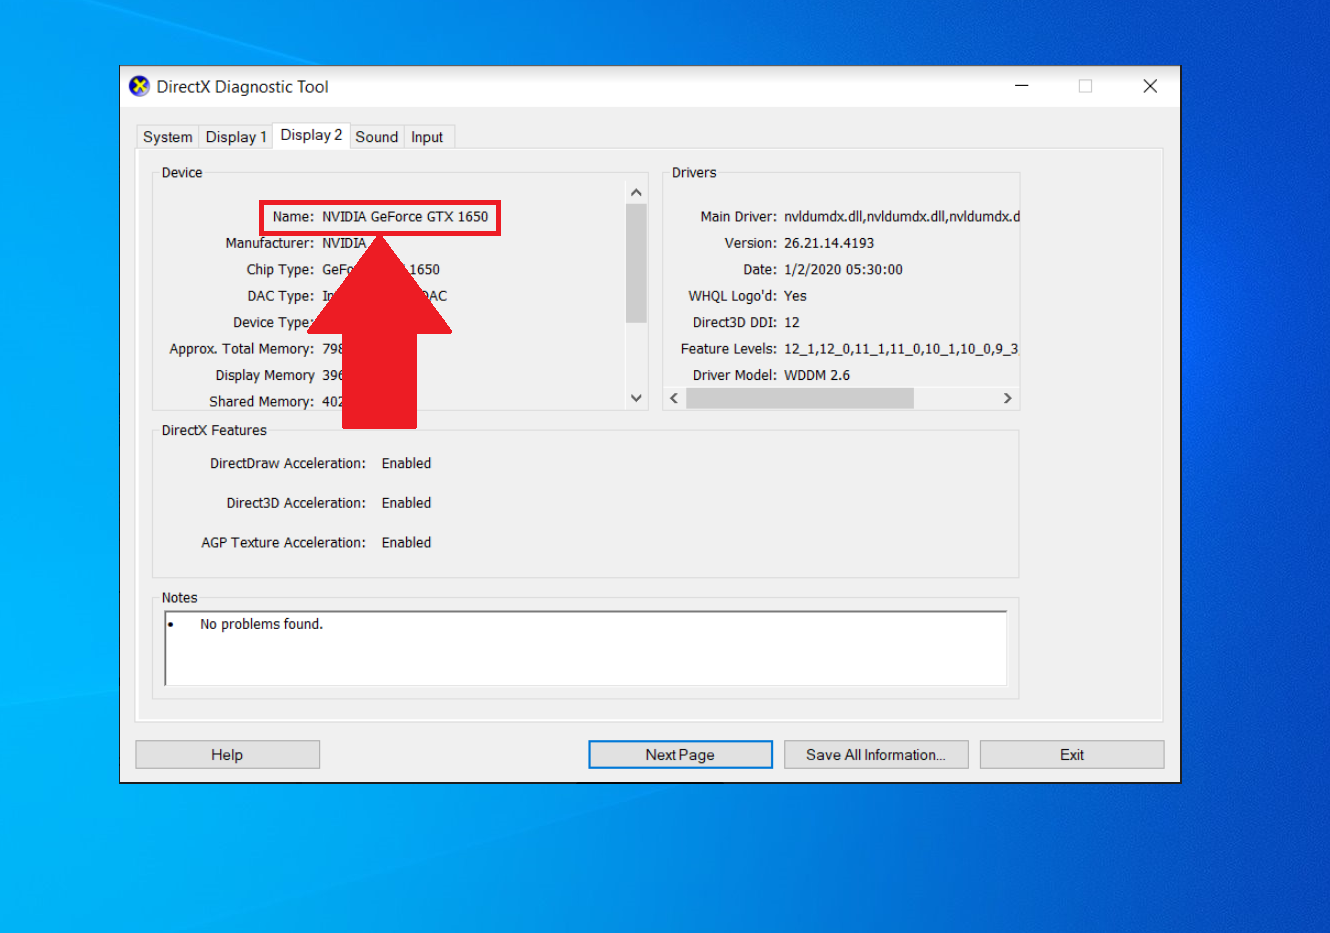Click the currently active Display 2 tab

tap(311, 134)
